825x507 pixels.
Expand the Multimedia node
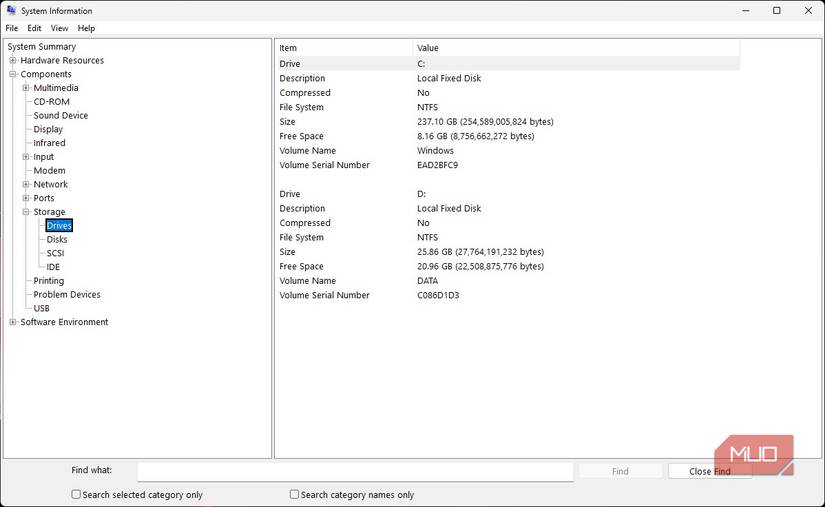[x=26, y=88]
